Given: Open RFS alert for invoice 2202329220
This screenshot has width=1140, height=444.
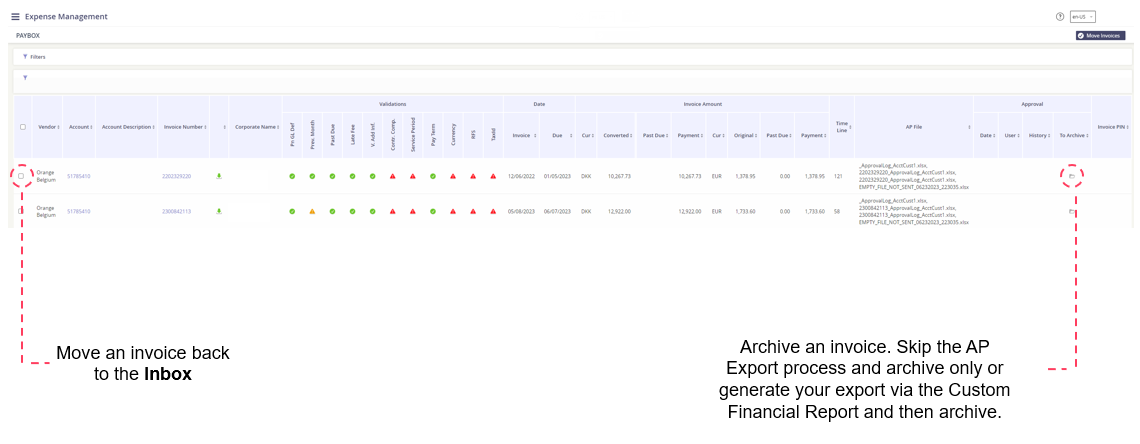Looking at the screenshot, I should coord(473,176).
